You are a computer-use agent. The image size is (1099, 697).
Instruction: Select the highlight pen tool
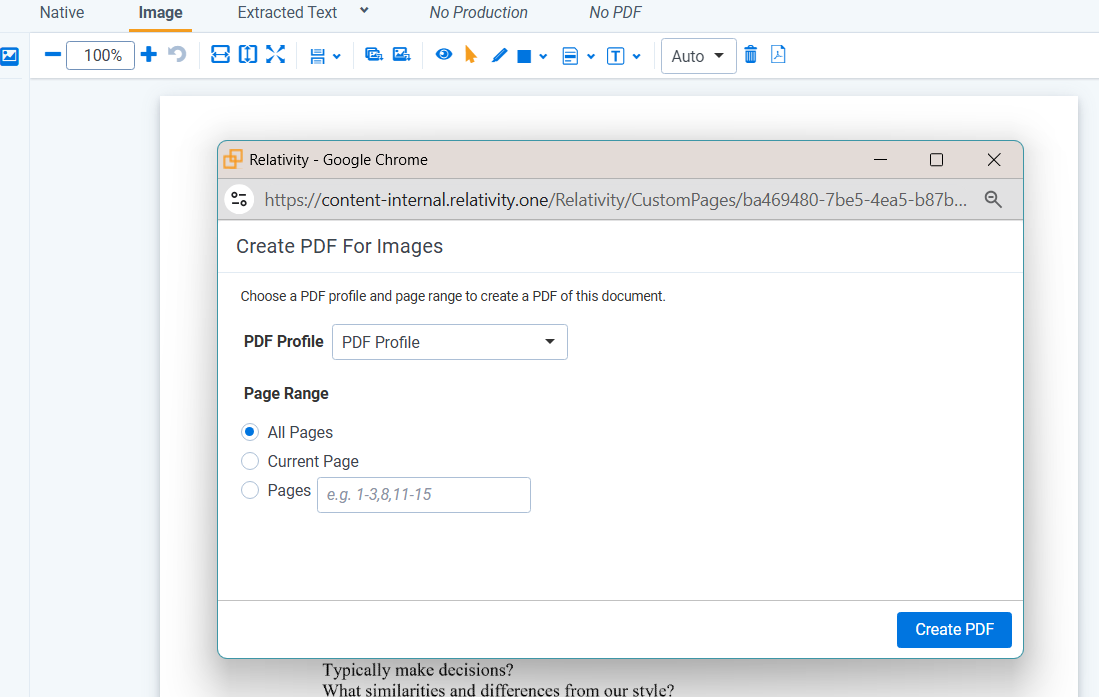tap(499, 55)
